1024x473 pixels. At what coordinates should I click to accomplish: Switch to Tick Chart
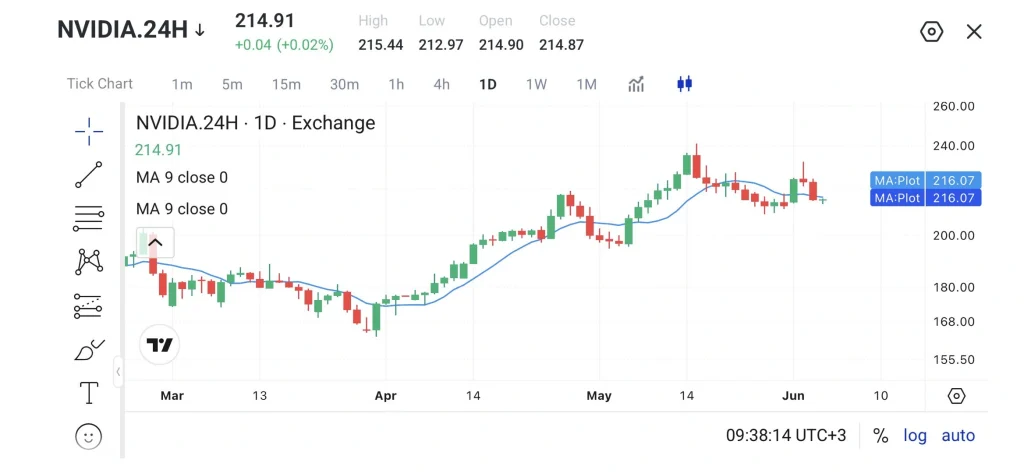[99, 84]
